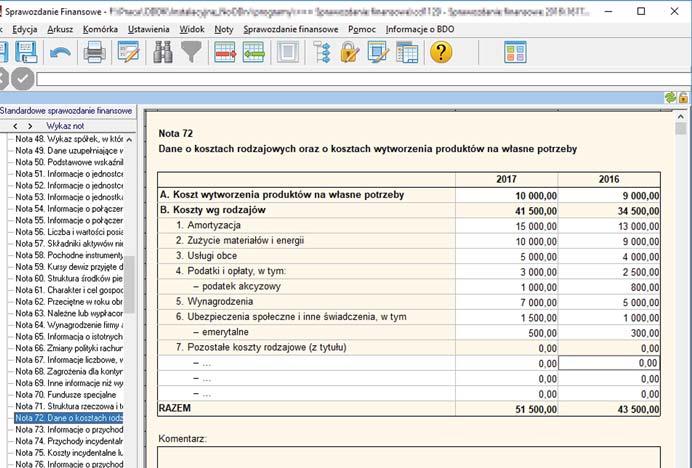Select Nota 75 Koszty incydentalne item
The image size is (692, 468).
pos(69,453)
